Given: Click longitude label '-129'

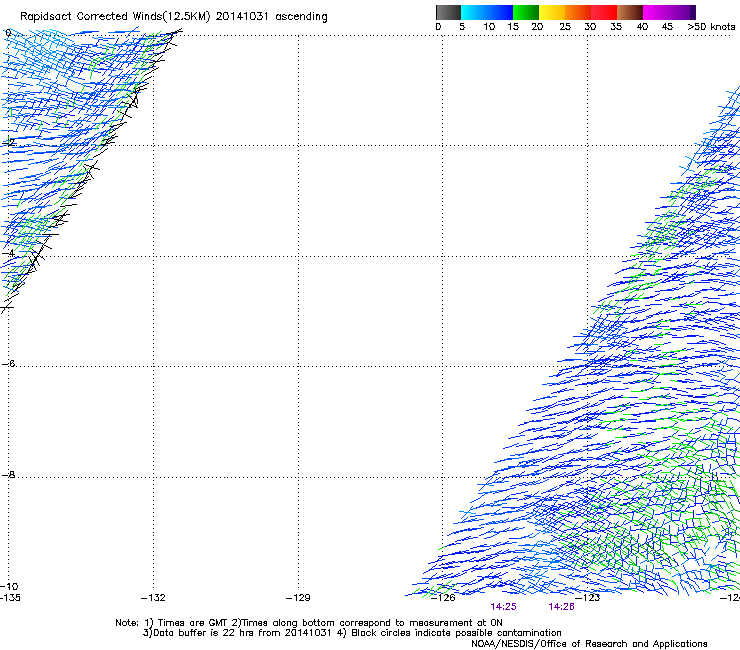Looking at the screenshot, I should coord(298,598).
